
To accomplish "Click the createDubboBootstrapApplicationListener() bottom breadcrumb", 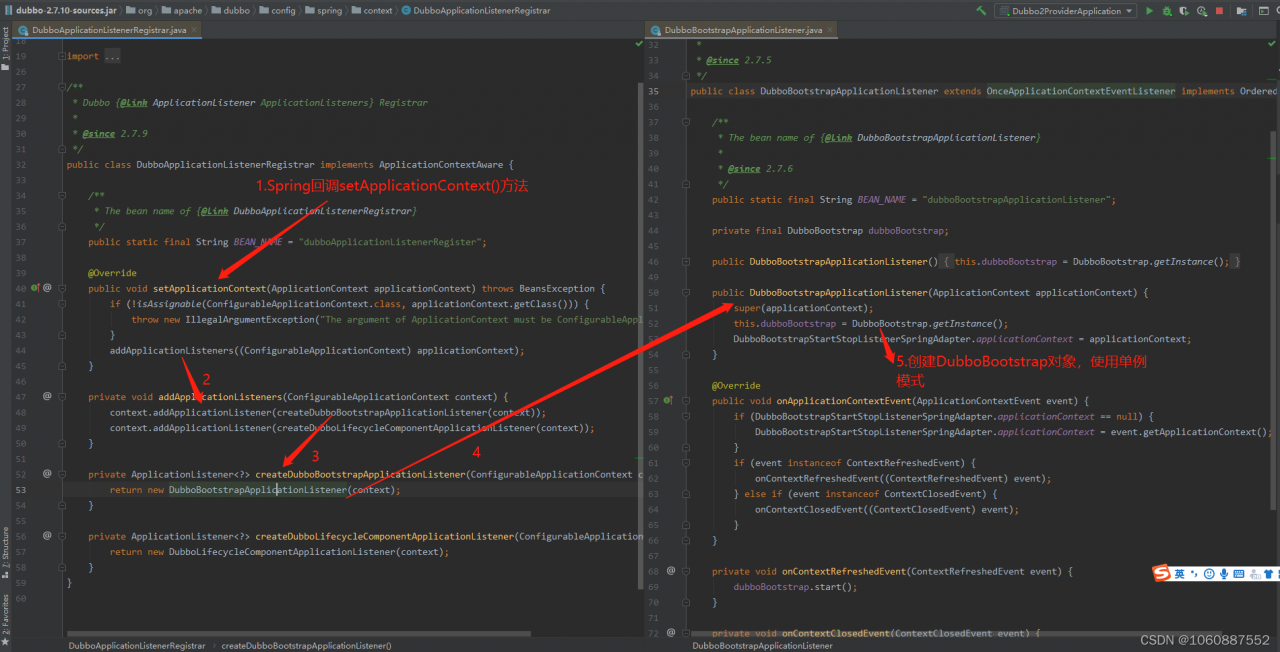I will (x=306, y=646).
